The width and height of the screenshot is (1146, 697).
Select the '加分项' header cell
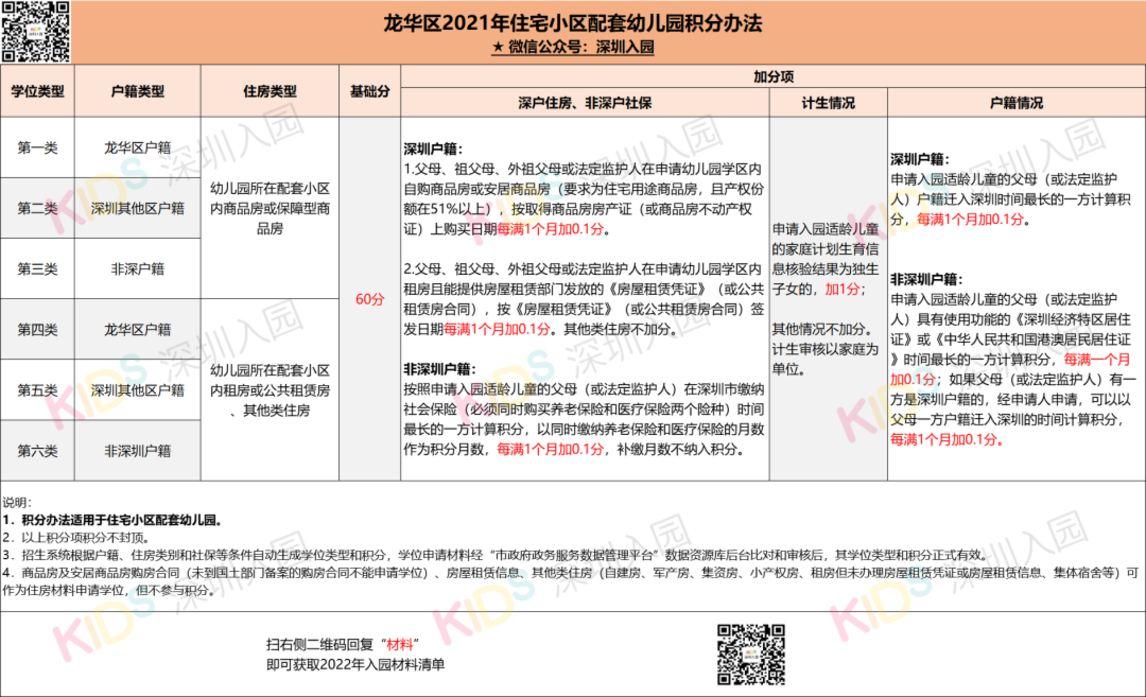tap(773, 77)
